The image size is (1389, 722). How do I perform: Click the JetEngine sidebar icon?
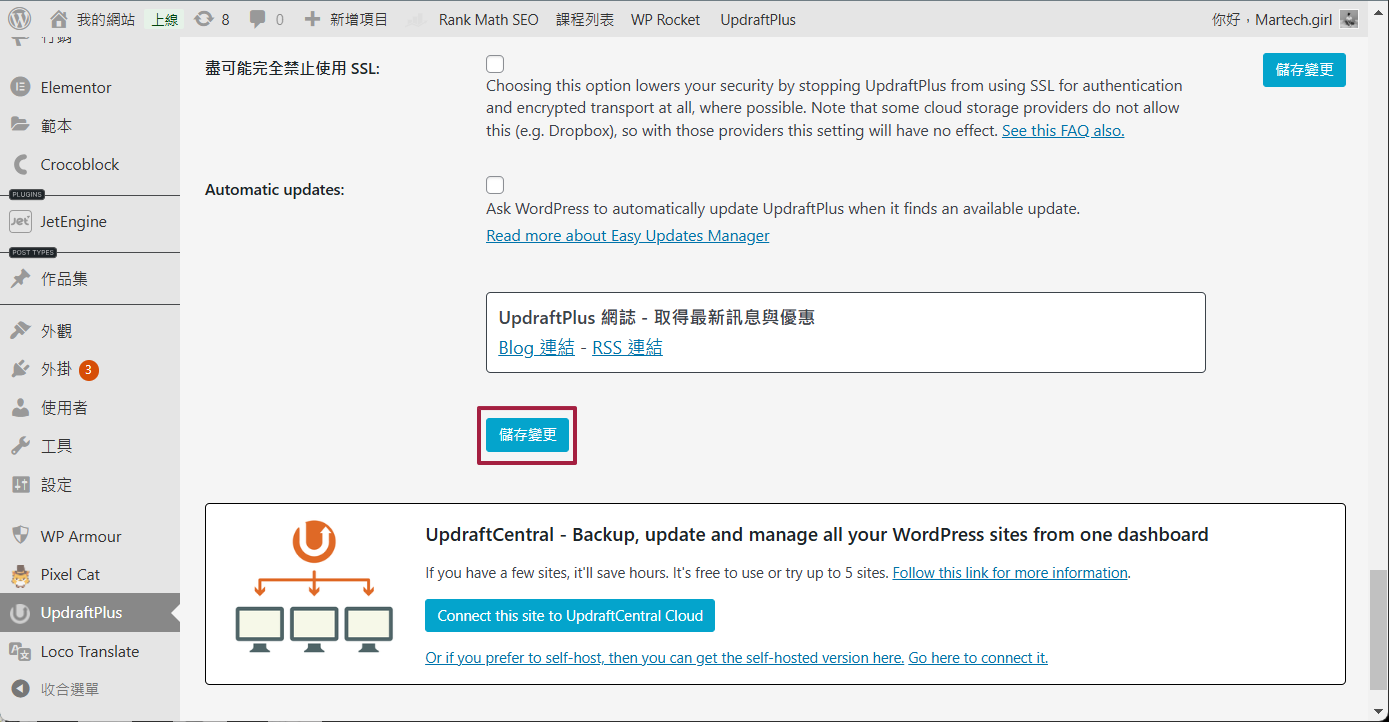[x=20, y=221]
